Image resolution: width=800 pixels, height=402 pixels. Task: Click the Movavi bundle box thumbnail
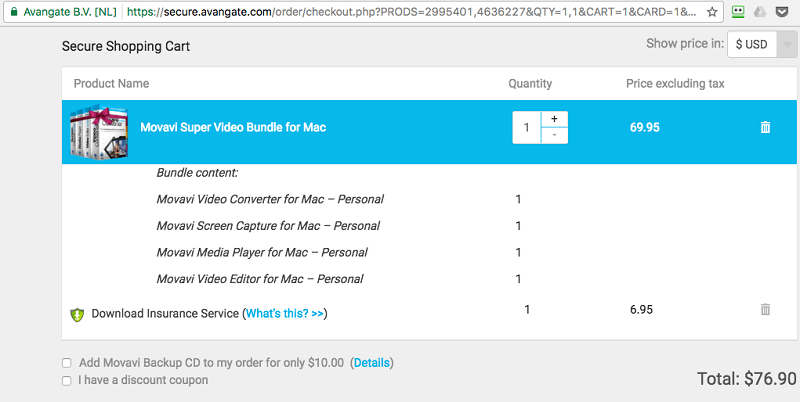99,132
